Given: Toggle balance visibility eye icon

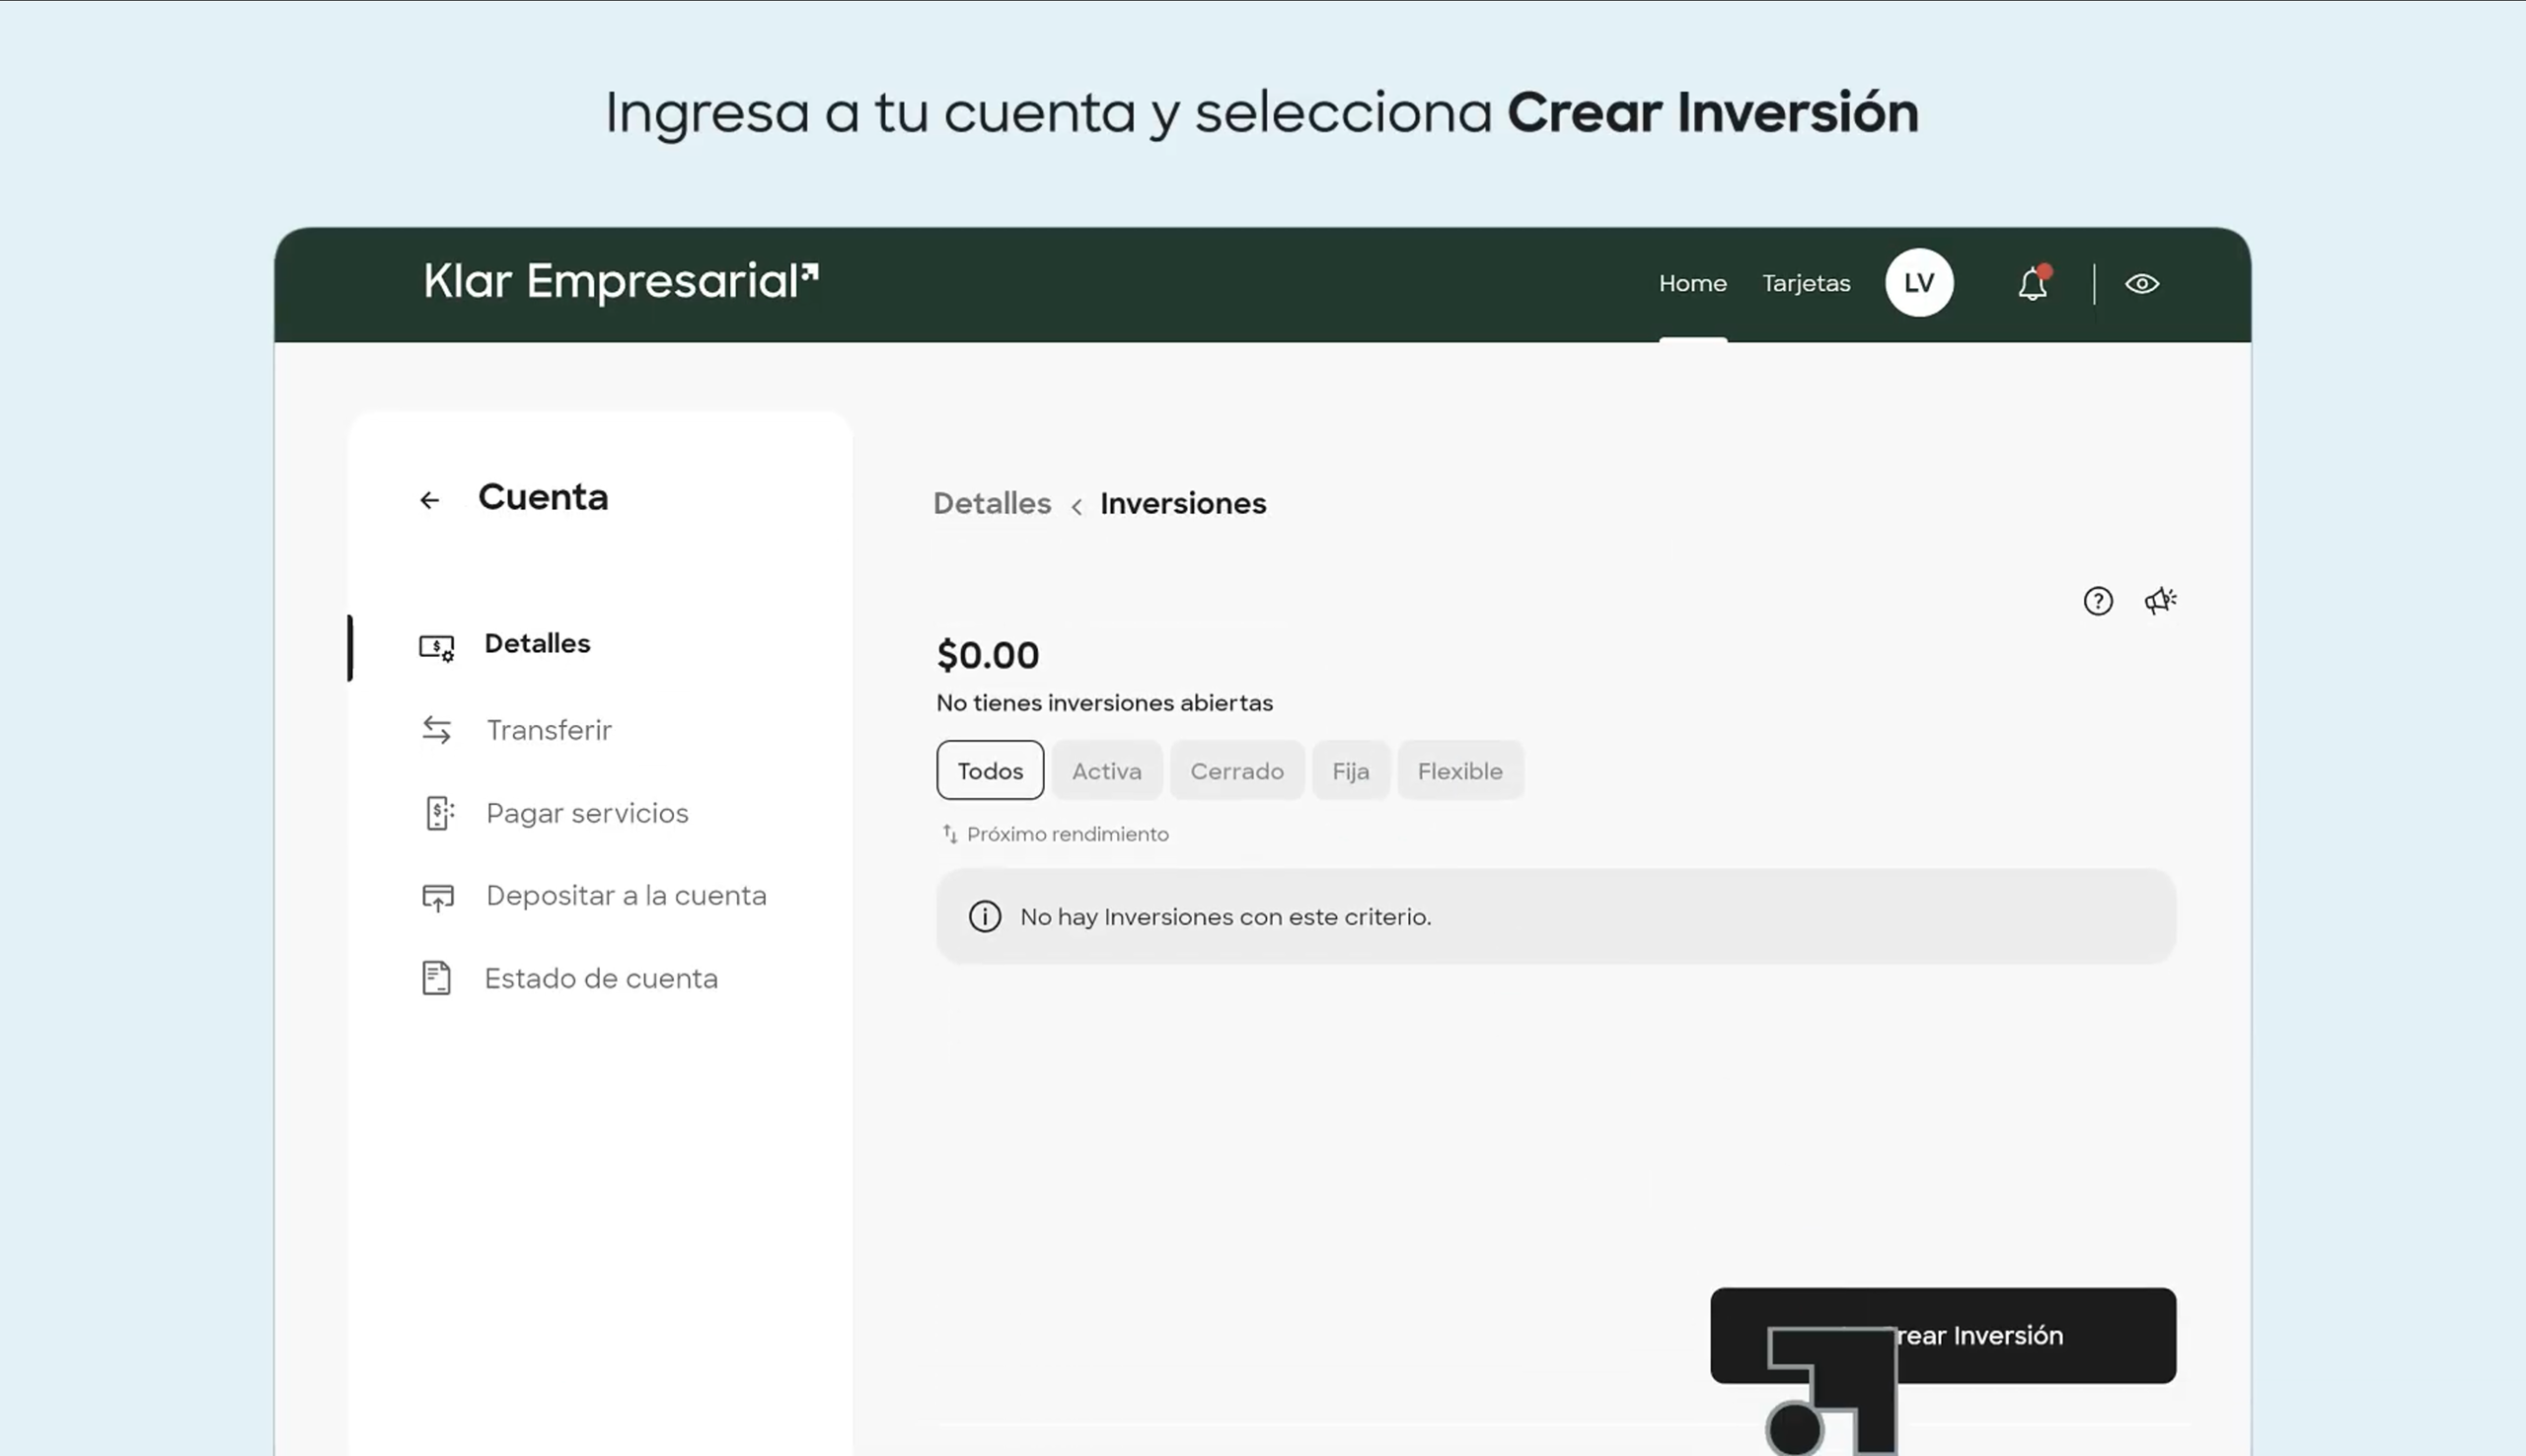Looking at the screenshot, I should (x=2141, y=284).
